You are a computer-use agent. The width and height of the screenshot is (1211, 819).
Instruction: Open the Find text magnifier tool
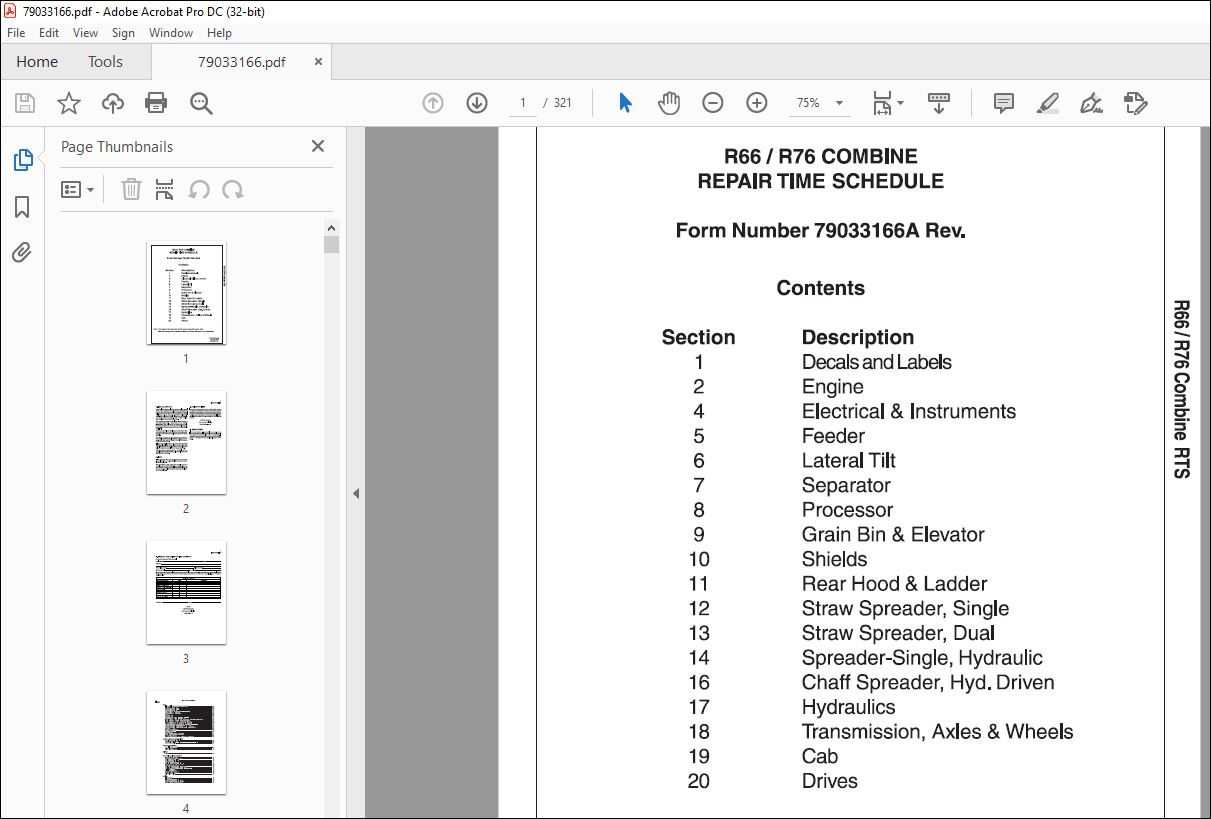pos(201,103)
